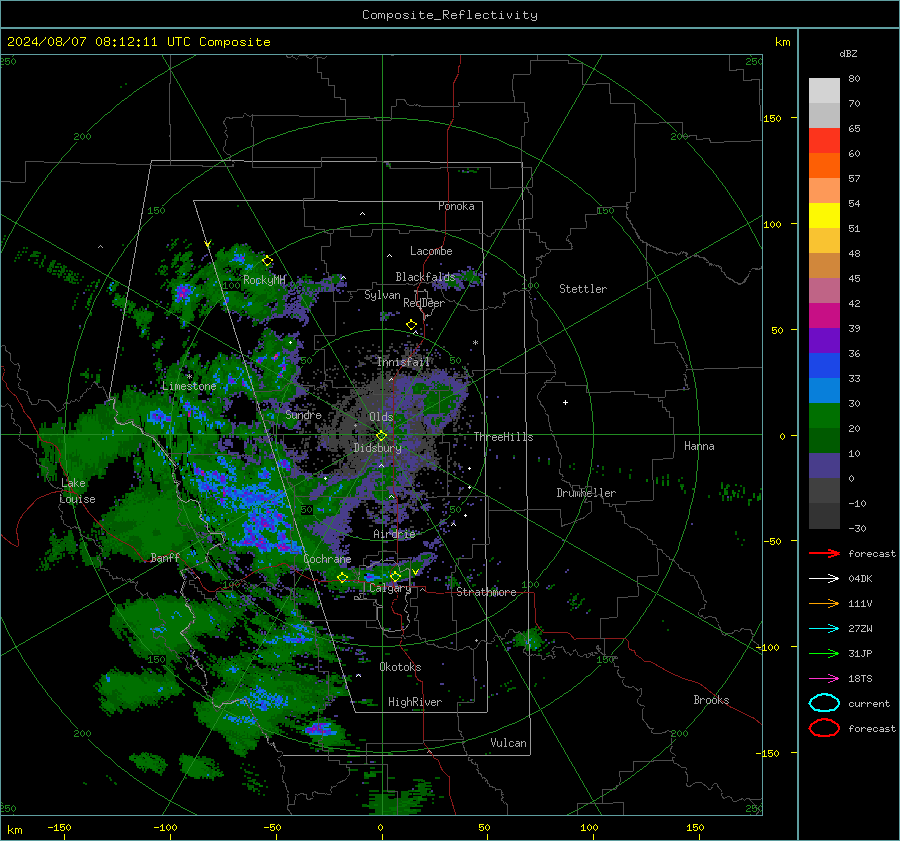
Task: Pick the green 31JP arrow legend icon
Action: coord(824,653)
